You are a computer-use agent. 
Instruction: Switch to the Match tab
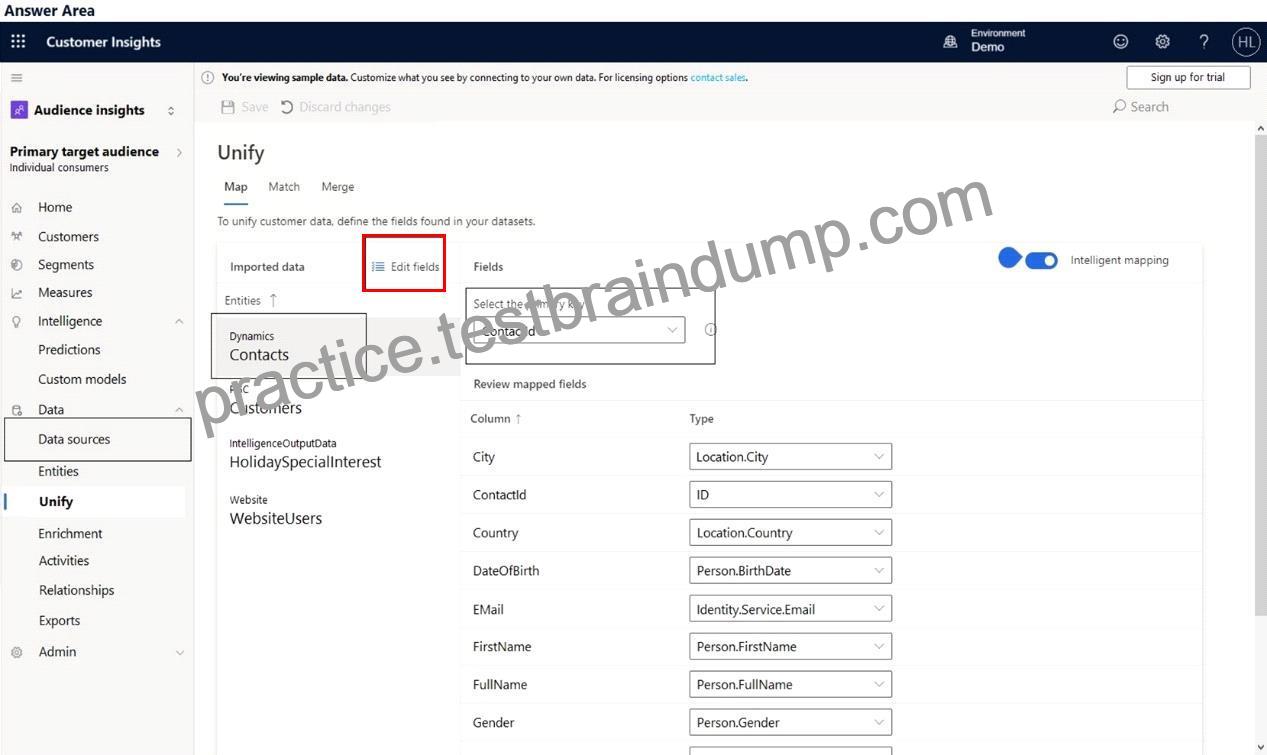[284, 187]
